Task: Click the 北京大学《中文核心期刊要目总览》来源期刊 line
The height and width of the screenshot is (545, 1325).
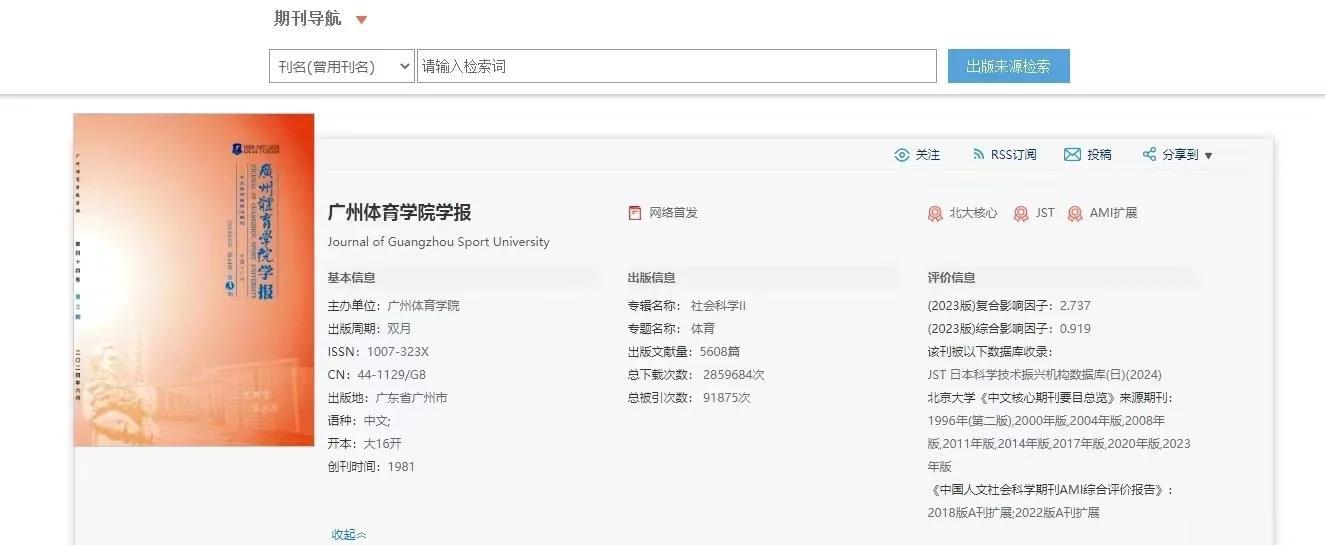Action: click(1051, 398)
